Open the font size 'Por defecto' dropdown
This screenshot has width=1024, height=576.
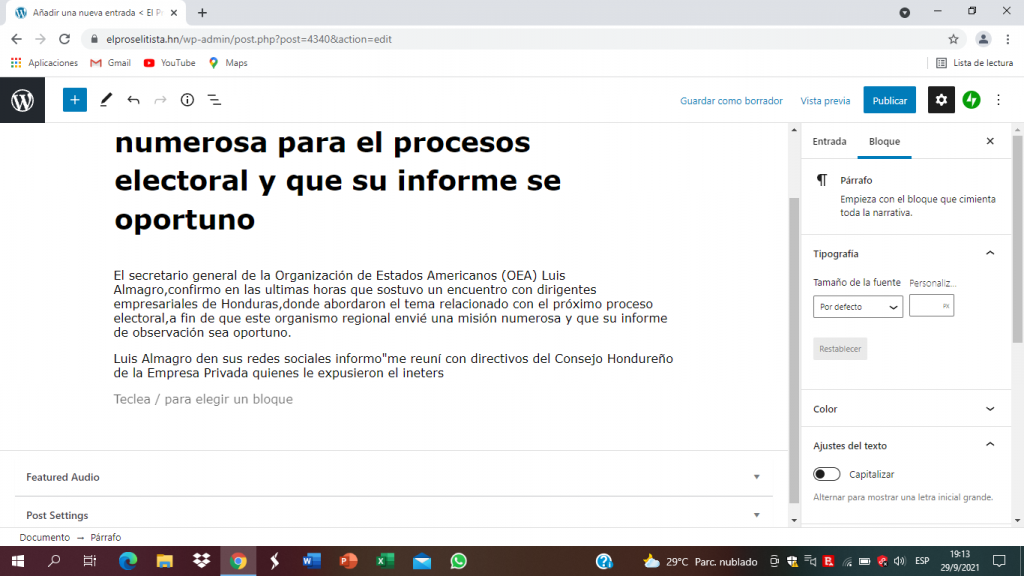pyautogui.click(x=858, y=307)
